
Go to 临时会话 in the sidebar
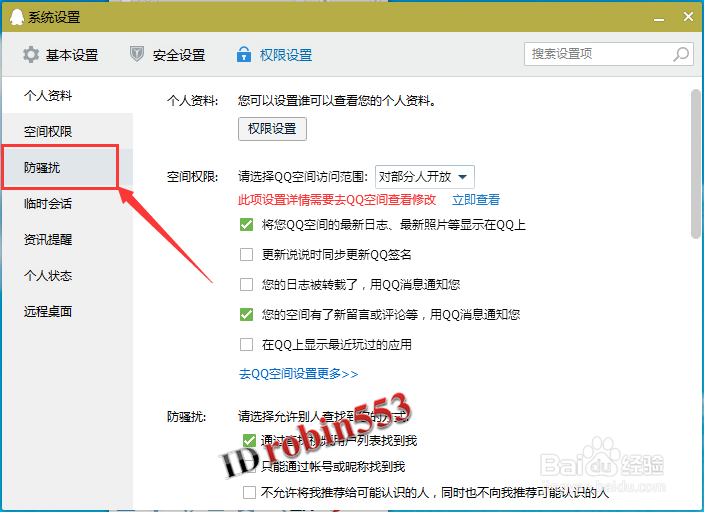coord(67,203)
